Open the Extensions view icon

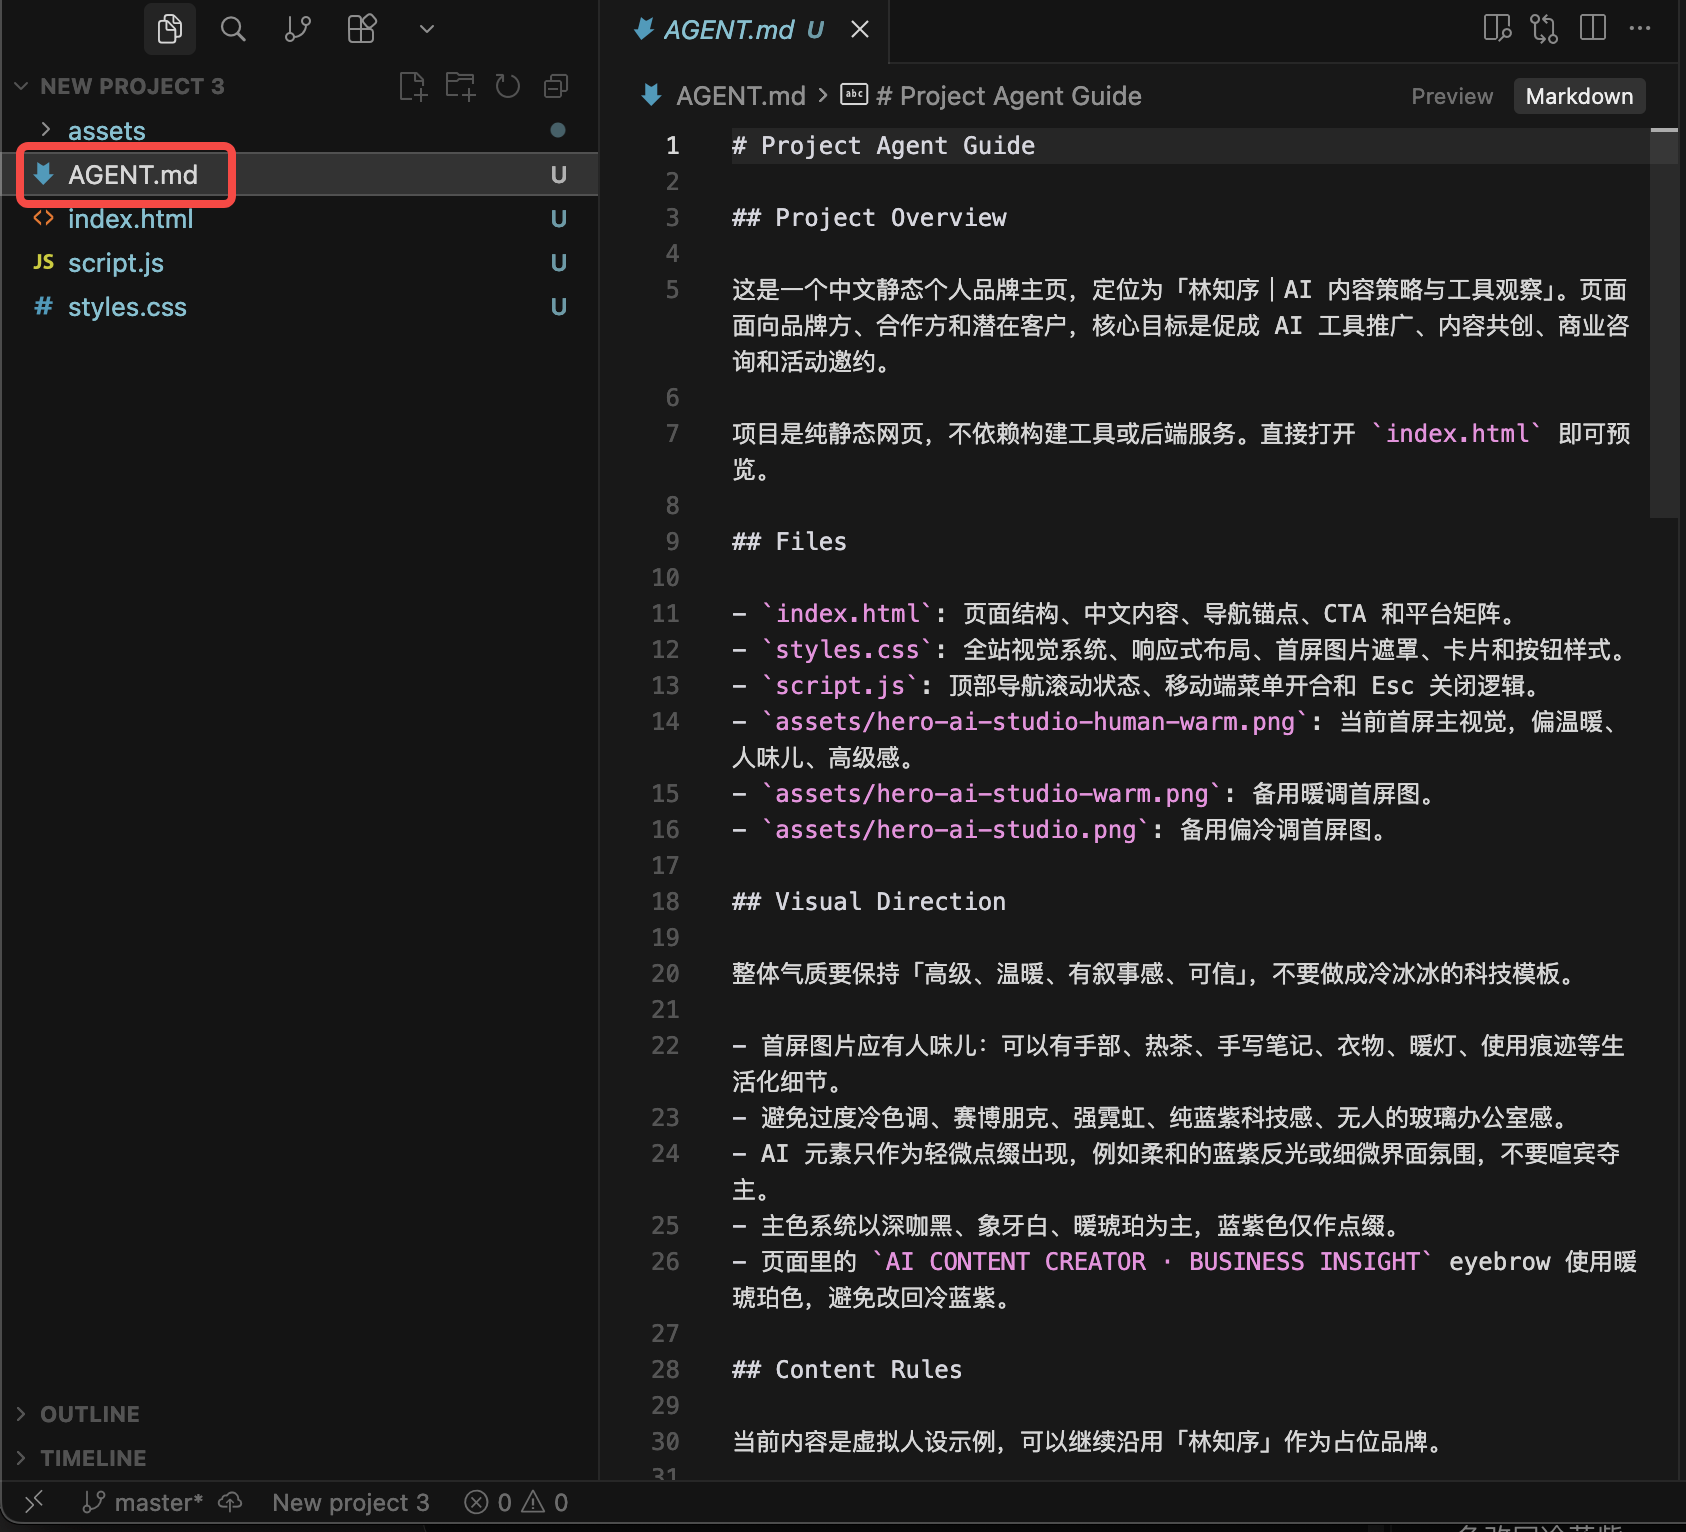pos(361,29)
